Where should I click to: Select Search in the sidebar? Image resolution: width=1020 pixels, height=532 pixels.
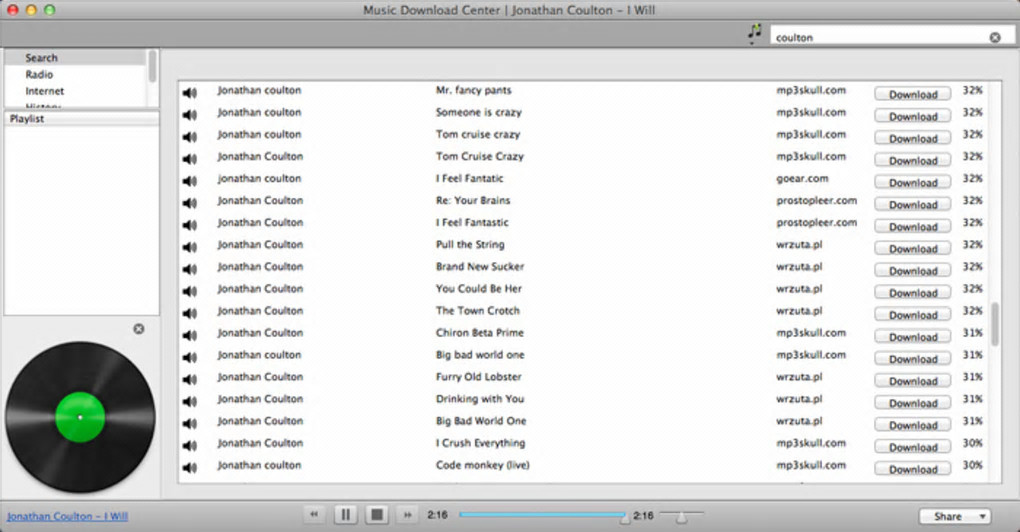click(42, 58)
